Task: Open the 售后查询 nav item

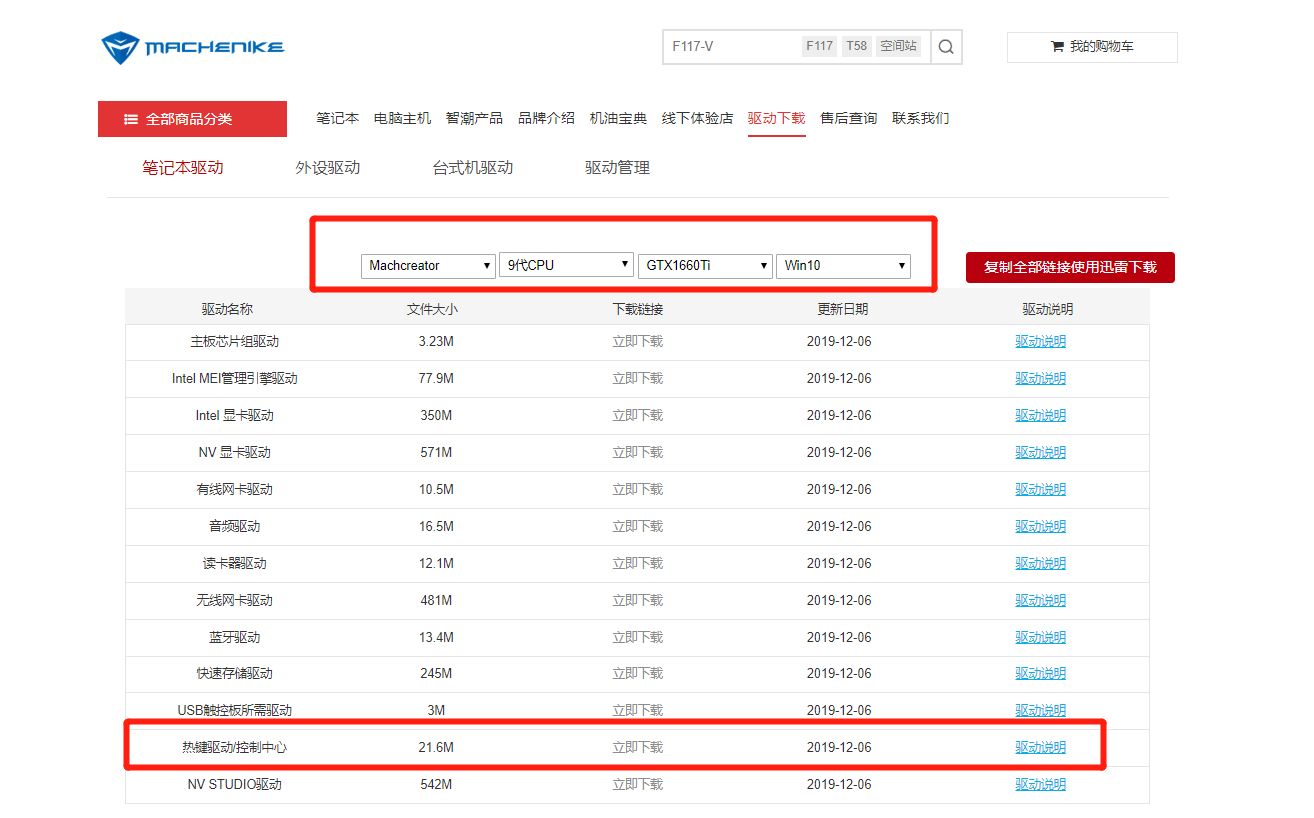Action: coord(849,118)
